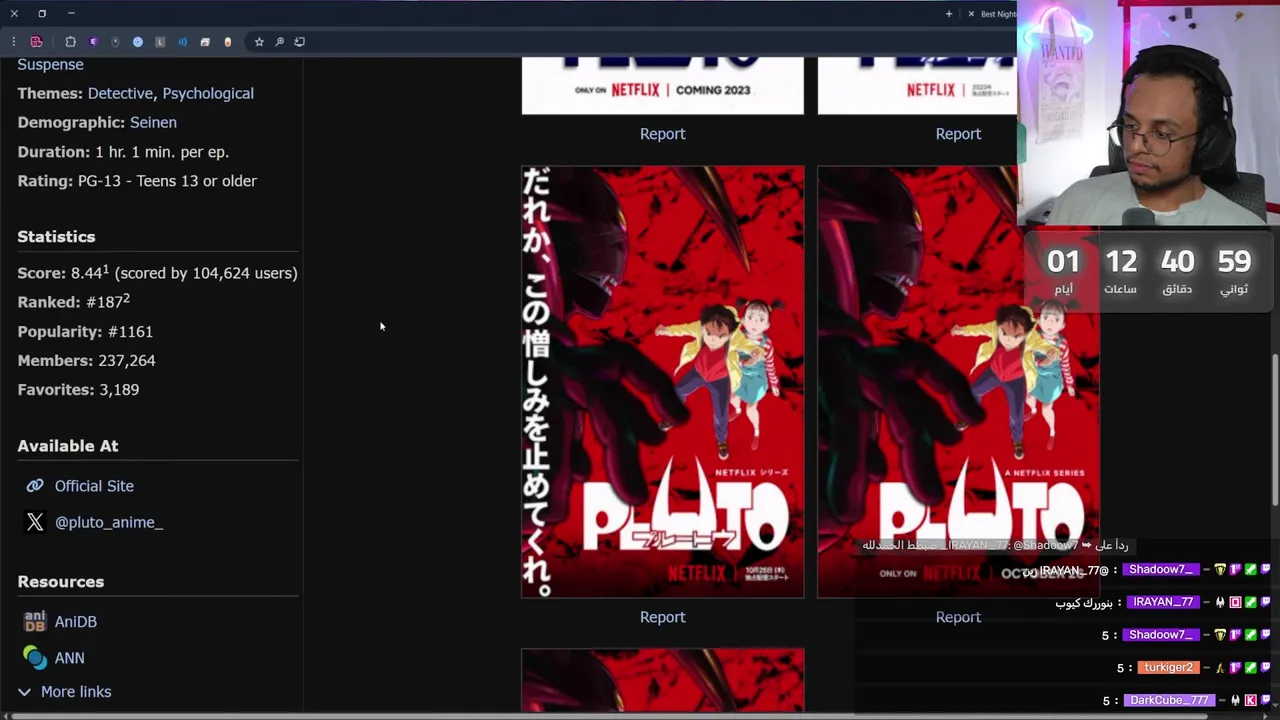Open the A Netflix Series Pluto poster
The width and height of the screenshot is (1280, 720).
[x=958, y=382]
